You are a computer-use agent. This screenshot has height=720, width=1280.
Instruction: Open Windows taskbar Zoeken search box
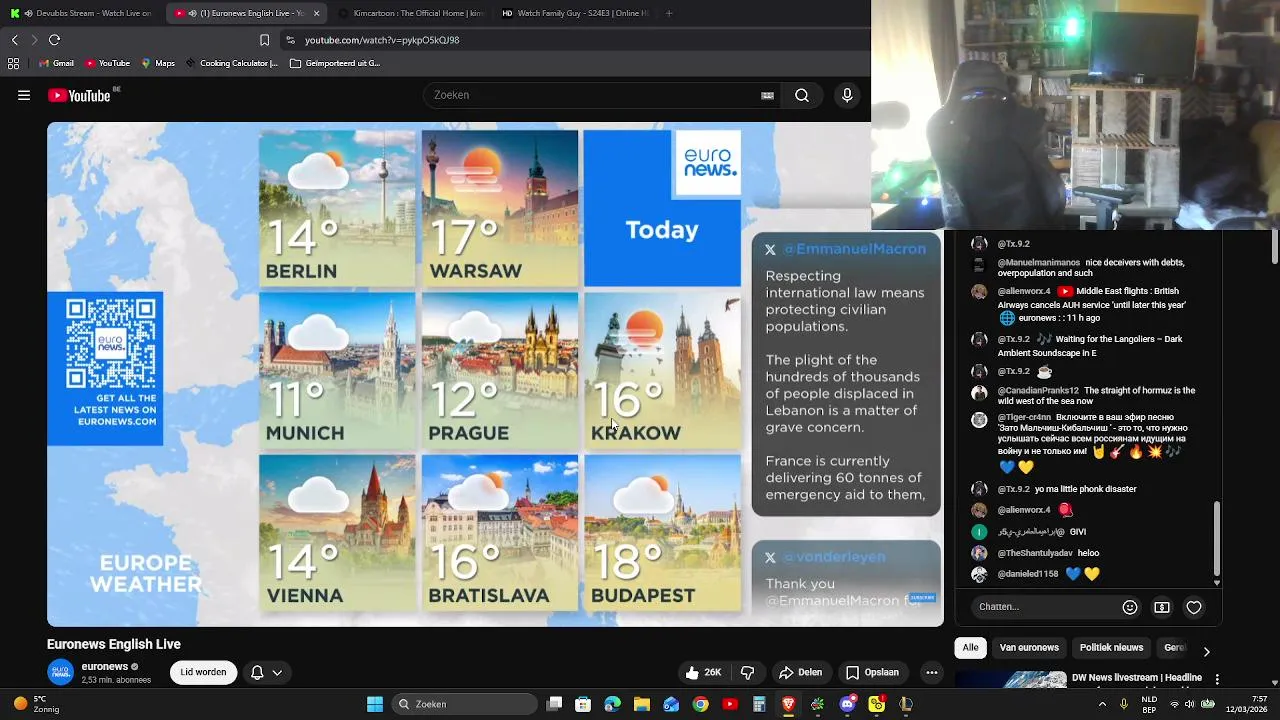tap(465, 704)
